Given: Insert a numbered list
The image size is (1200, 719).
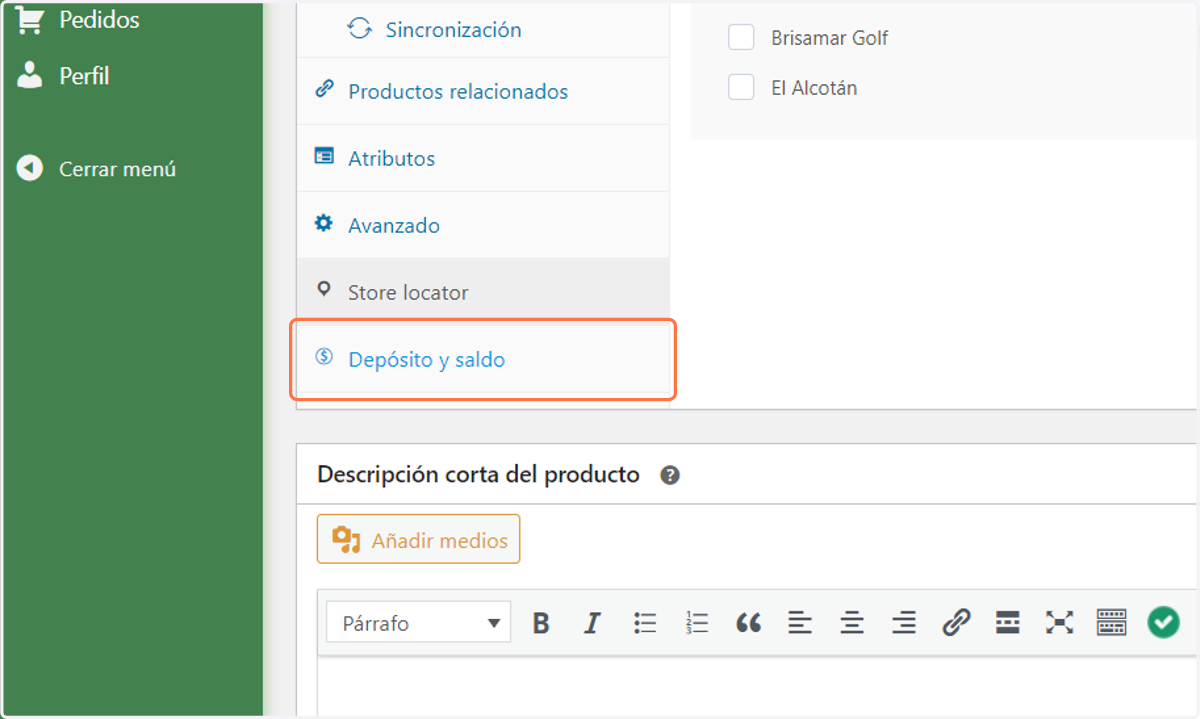Looking at the screenshot, I should pyautogui.click(x=696, y=623).
